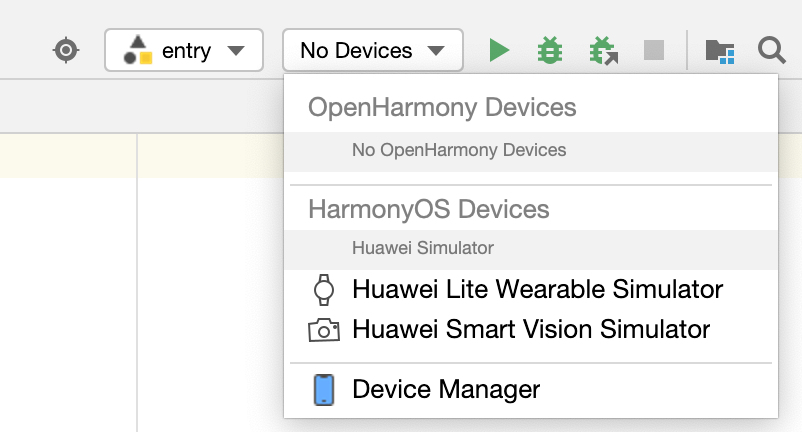Collapse the No Devices dropdown

point(373,50)
